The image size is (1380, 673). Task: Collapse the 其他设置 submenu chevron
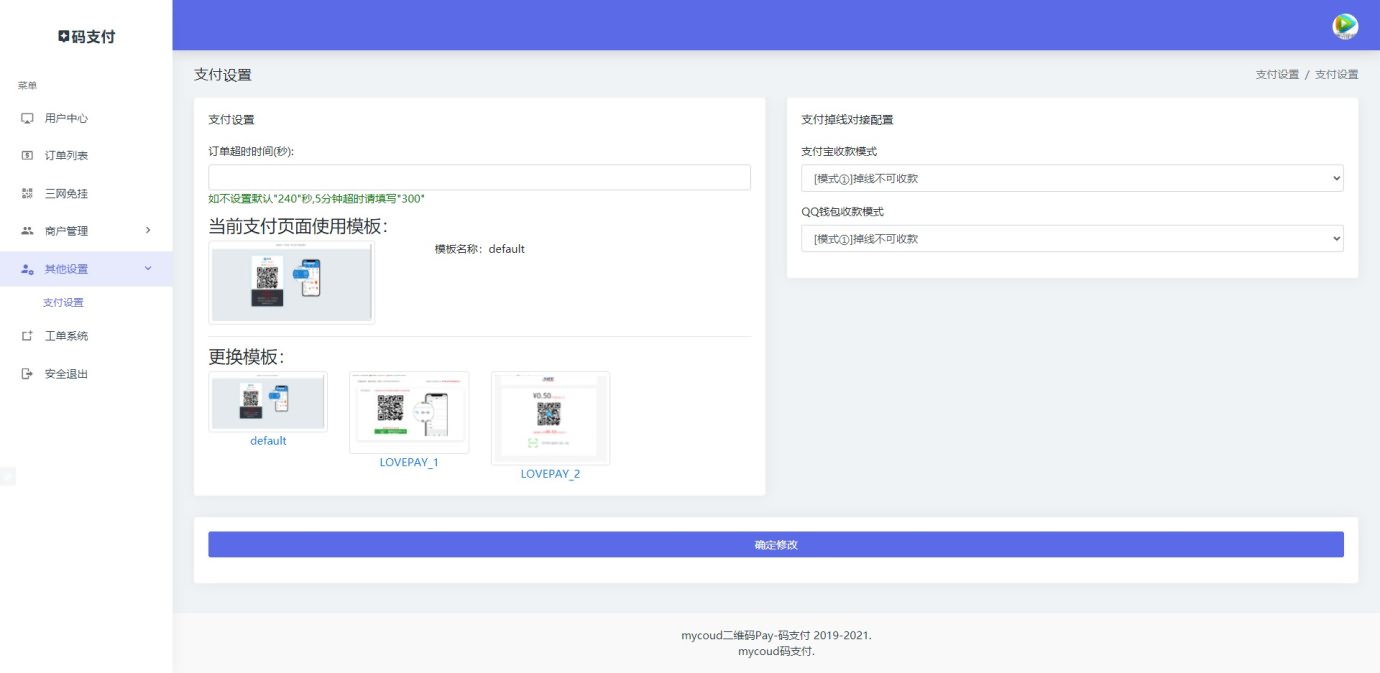click(148, 268)
